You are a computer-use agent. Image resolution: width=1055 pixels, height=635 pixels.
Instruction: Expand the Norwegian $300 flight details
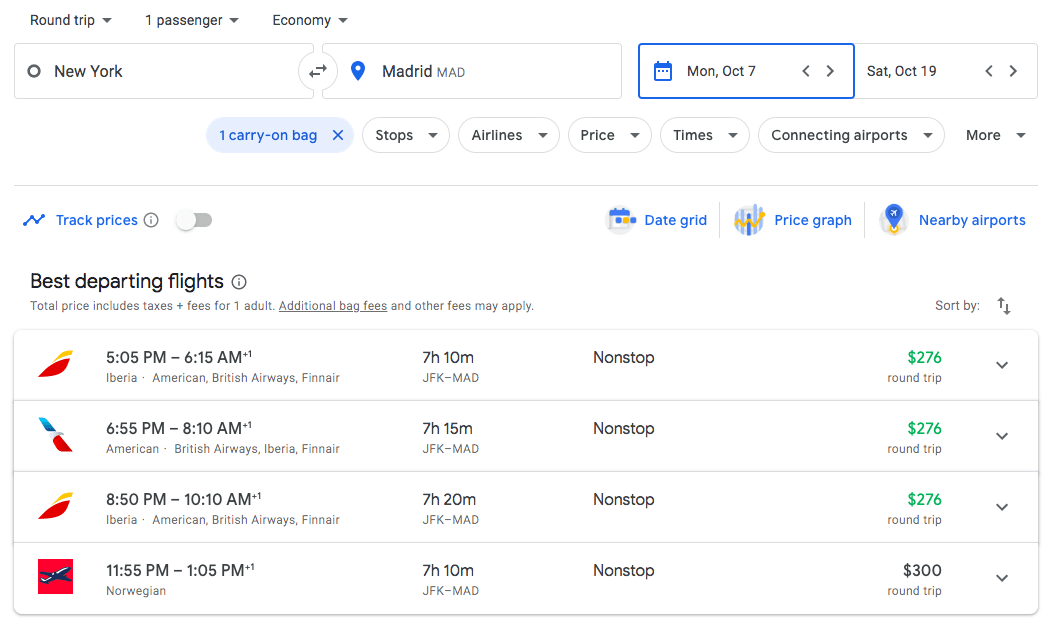pyautogui.click(x=1002, y=578)
